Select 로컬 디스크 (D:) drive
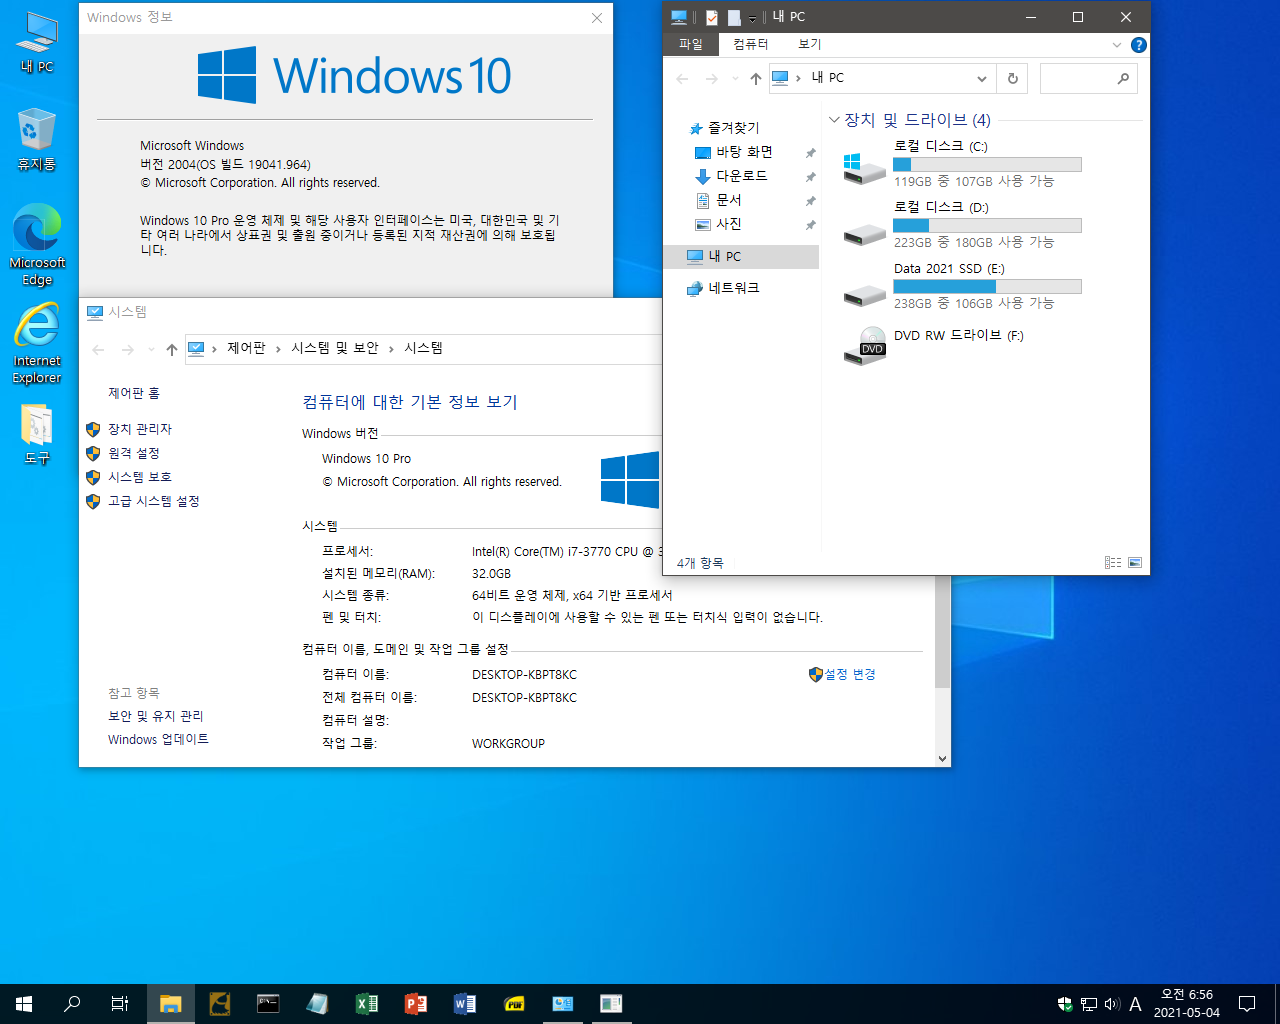Viewport: 1280px width, 1024px height. (962, 224)
